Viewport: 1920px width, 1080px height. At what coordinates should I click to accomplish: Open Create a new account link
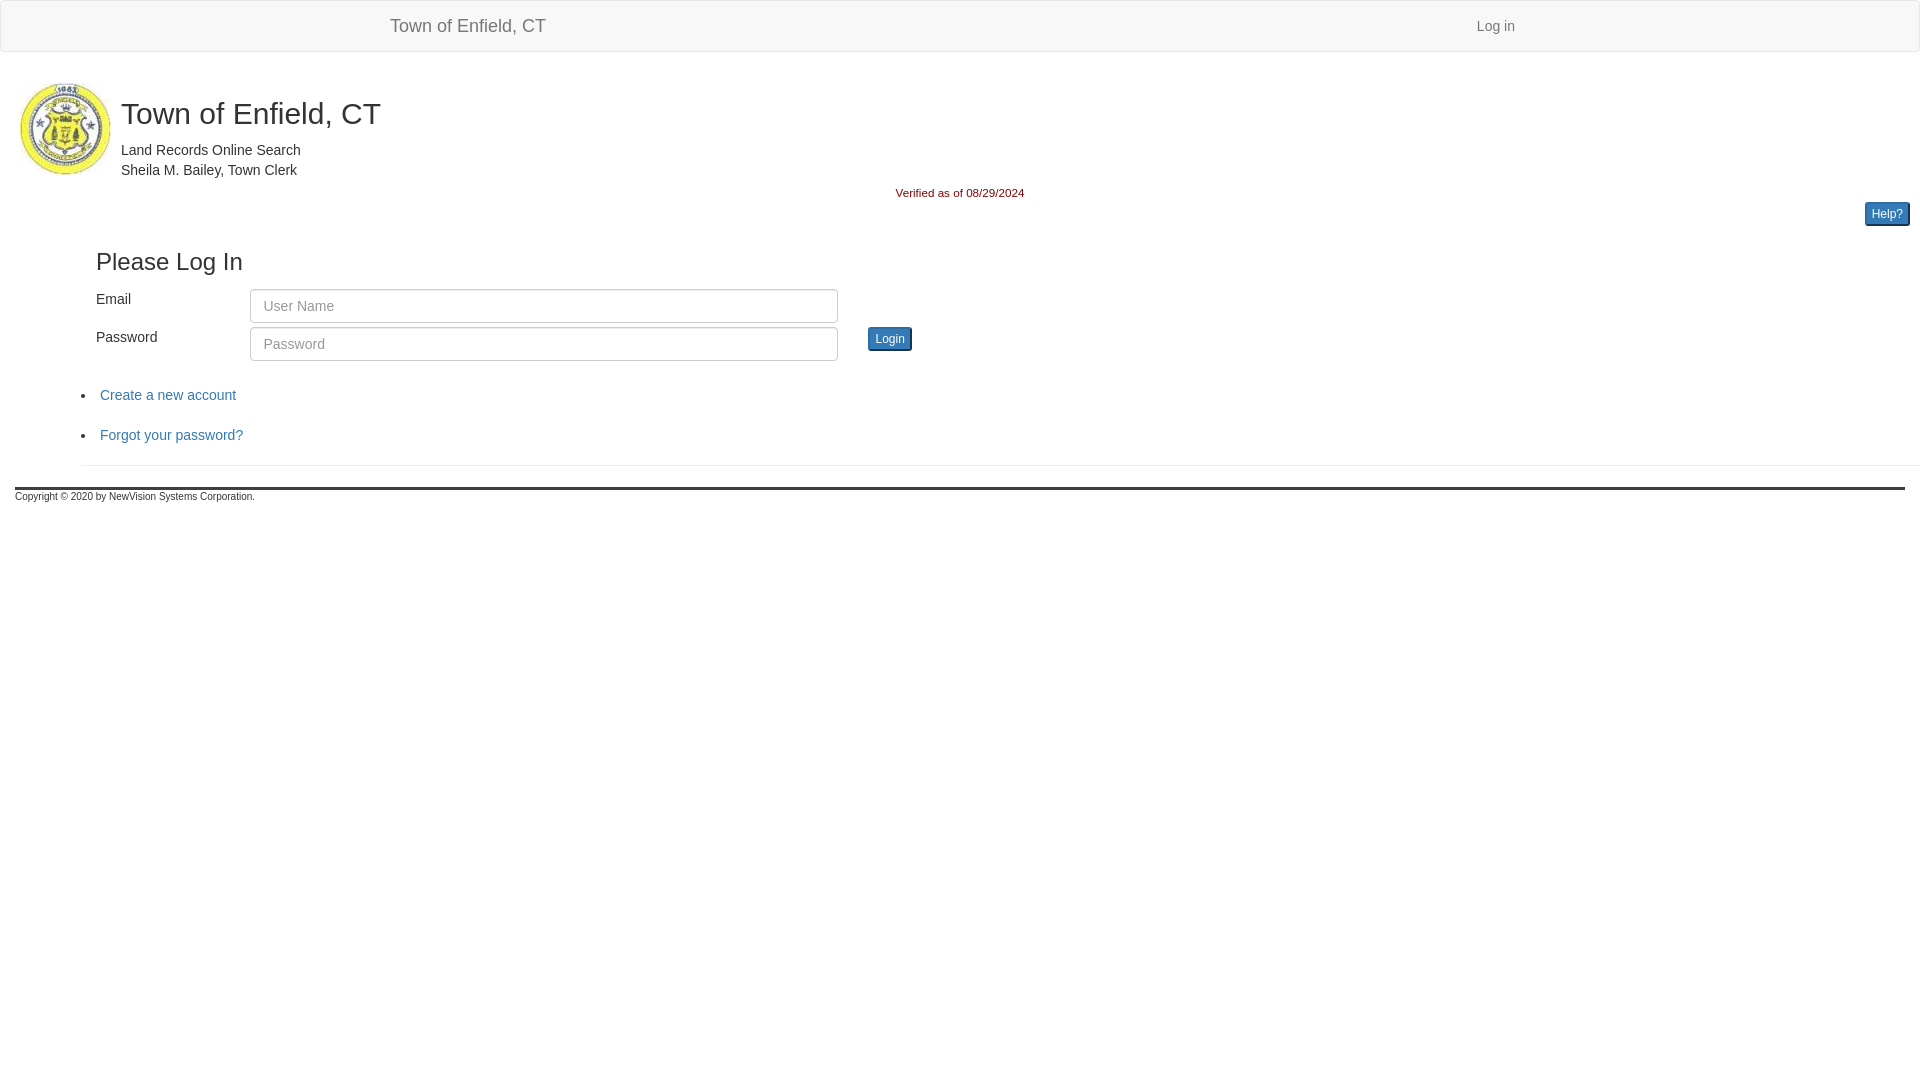click(168, 395)
